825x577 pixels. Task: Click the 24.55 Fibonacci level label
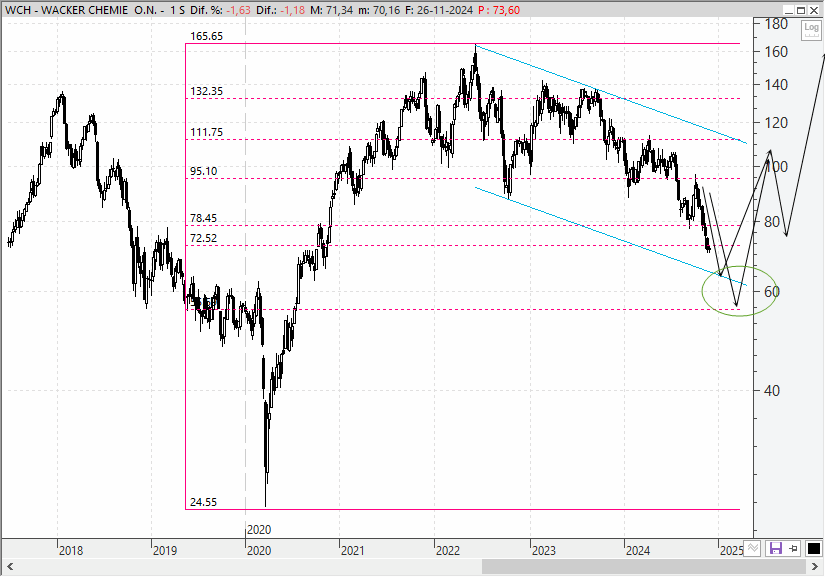[x=203, y=502]
